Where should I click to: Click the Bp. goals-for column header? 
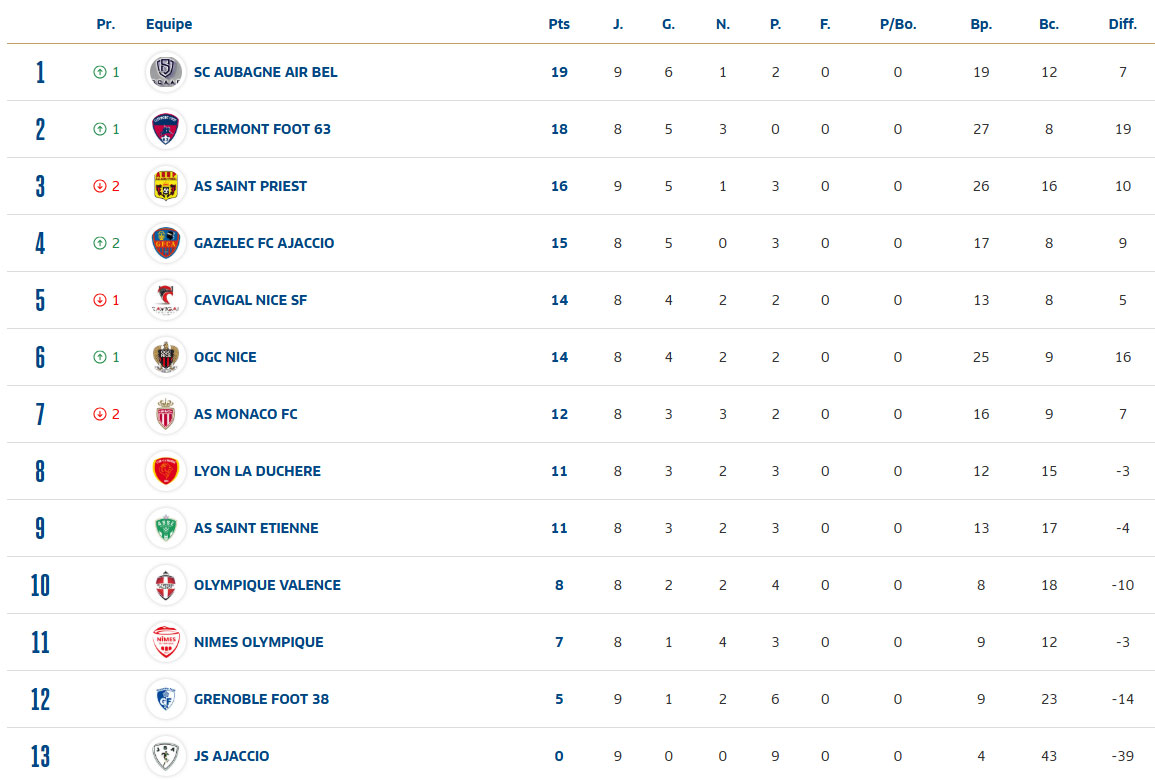[981, 24]
